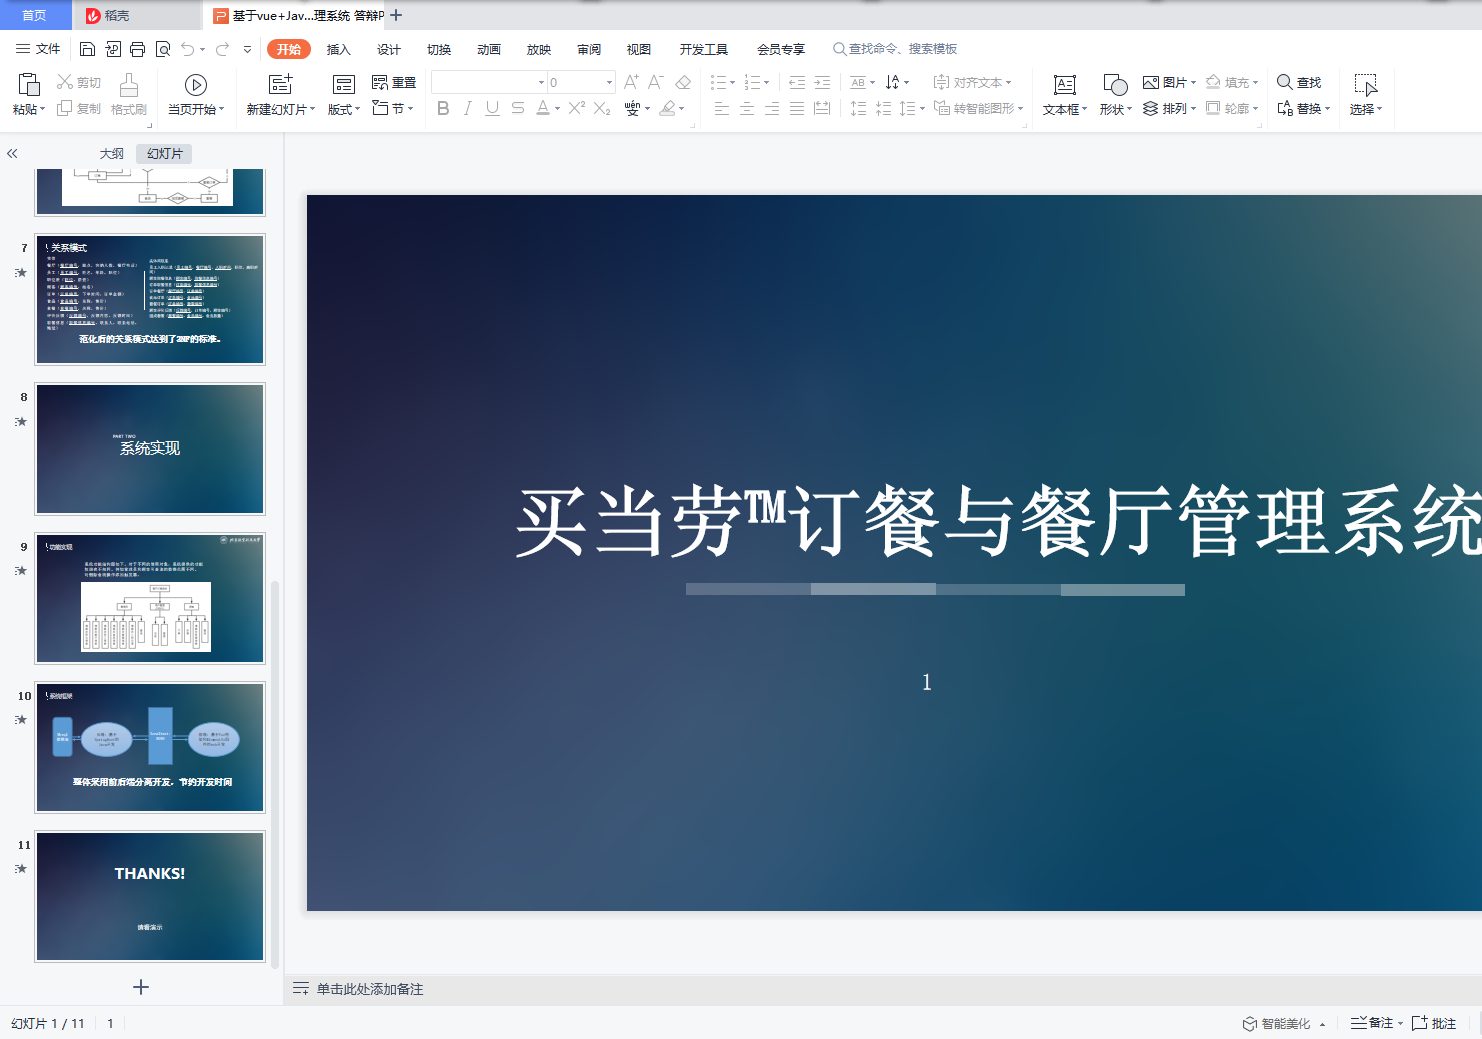The width and height of the screenshot is (1482, 1039).
Task: Click the Print icon in quick access toolbar
Action: tap(137, 49)
